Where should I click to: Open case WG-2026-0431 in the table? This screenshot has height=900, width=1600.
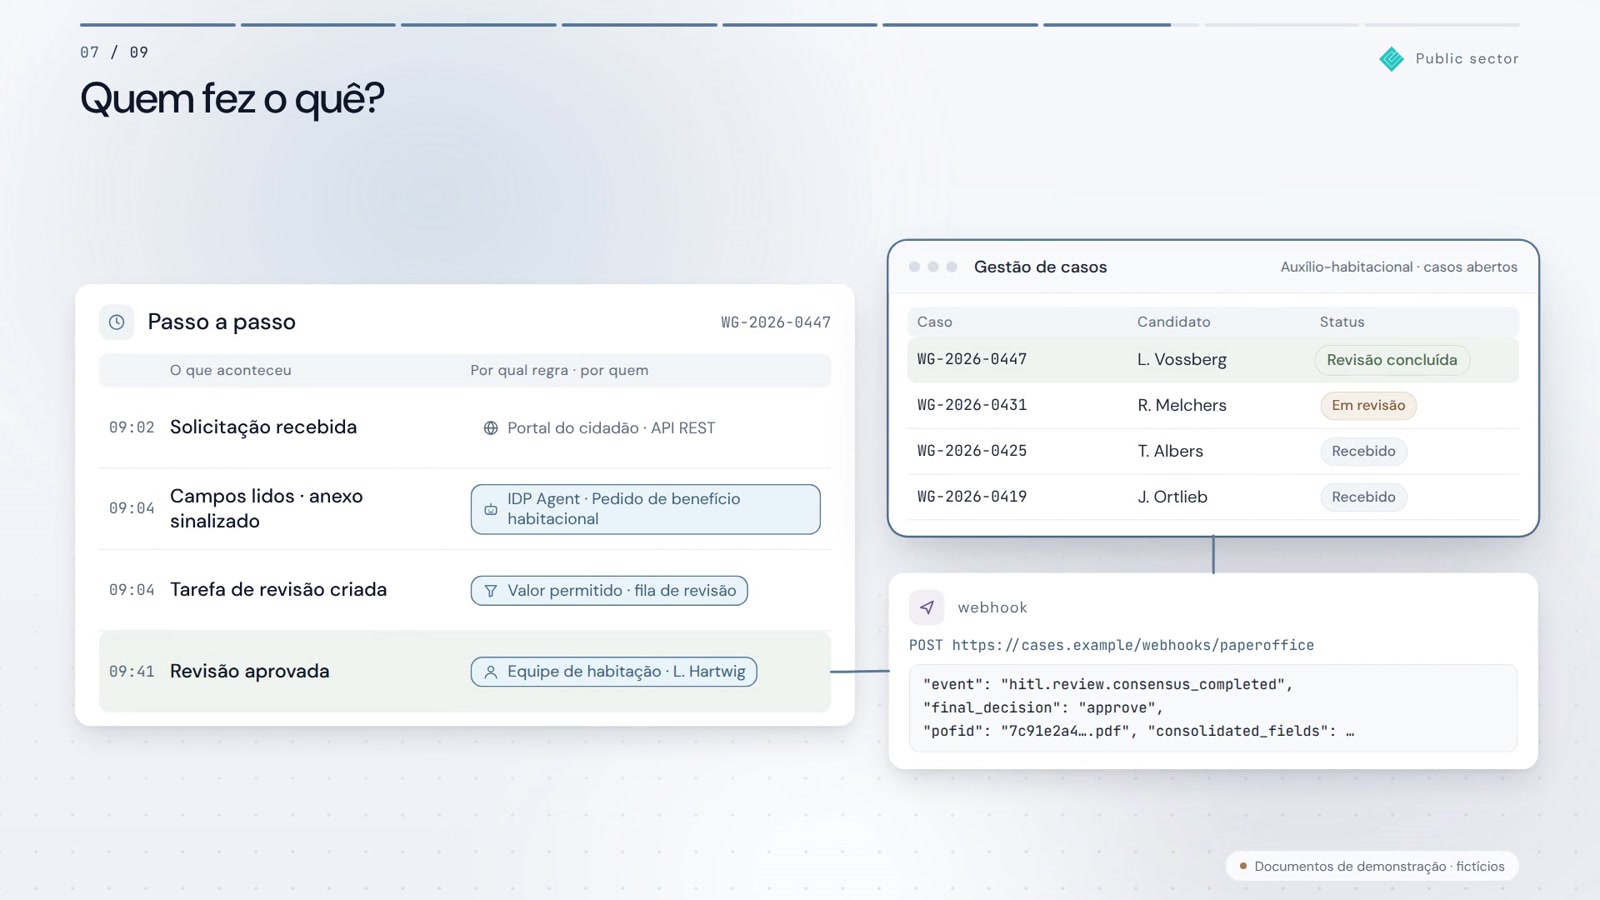tap(972, 405)
